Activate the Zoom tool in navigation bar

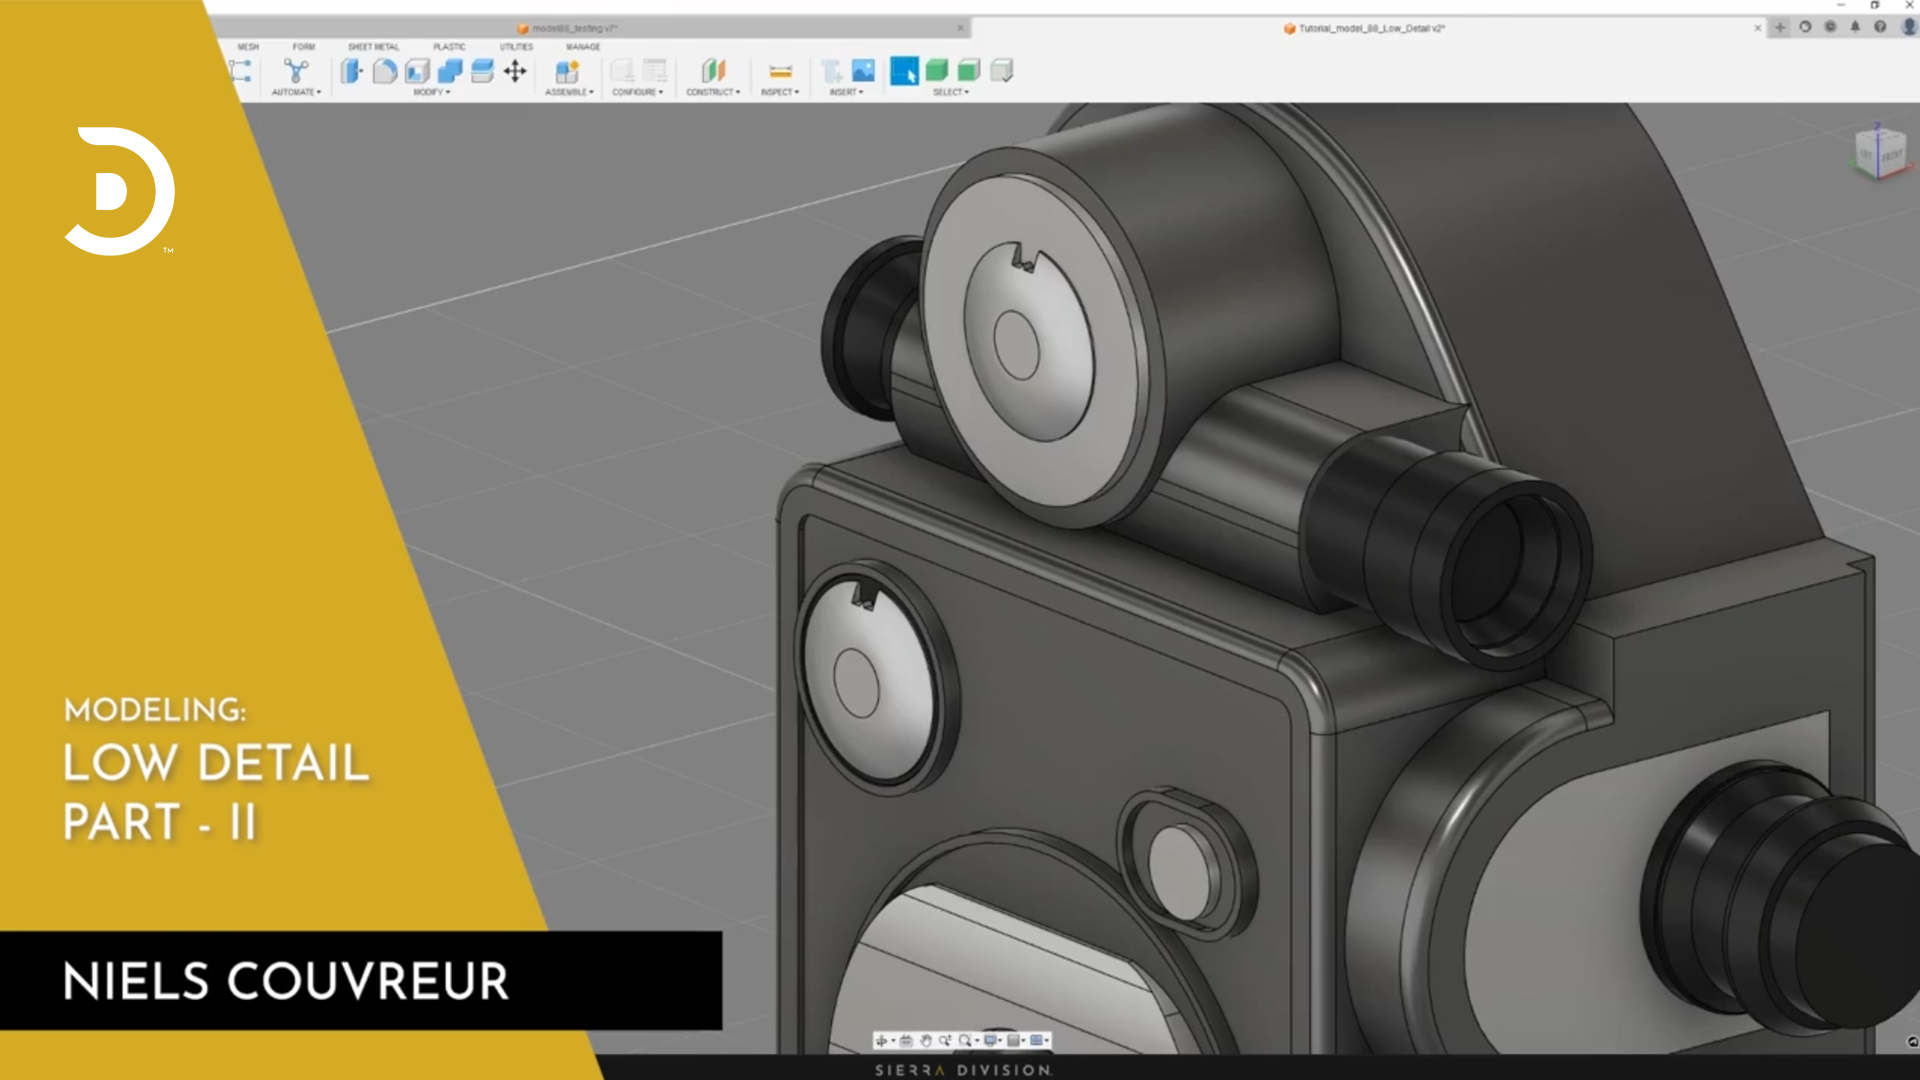(945, 1041)
